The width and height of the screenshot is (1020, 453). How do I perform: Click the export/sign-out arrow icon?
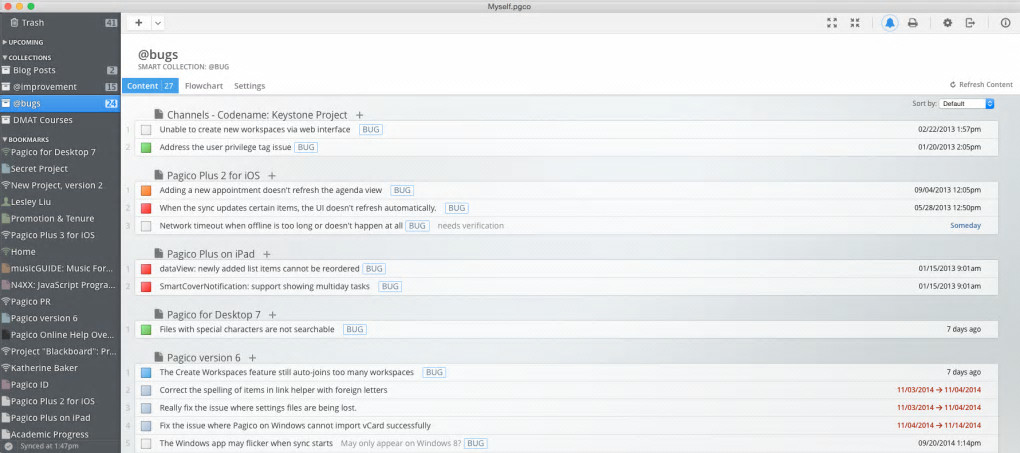[x=970, y=23]
